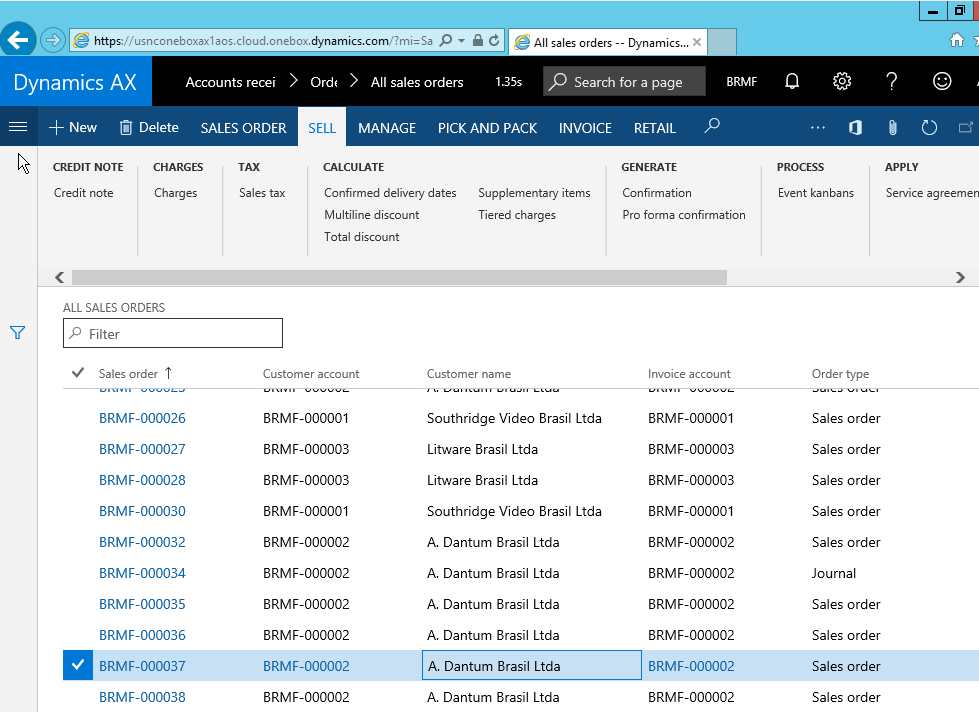Open help using the question mark icon
Screen dimensions: 979x712
[891, 81]
